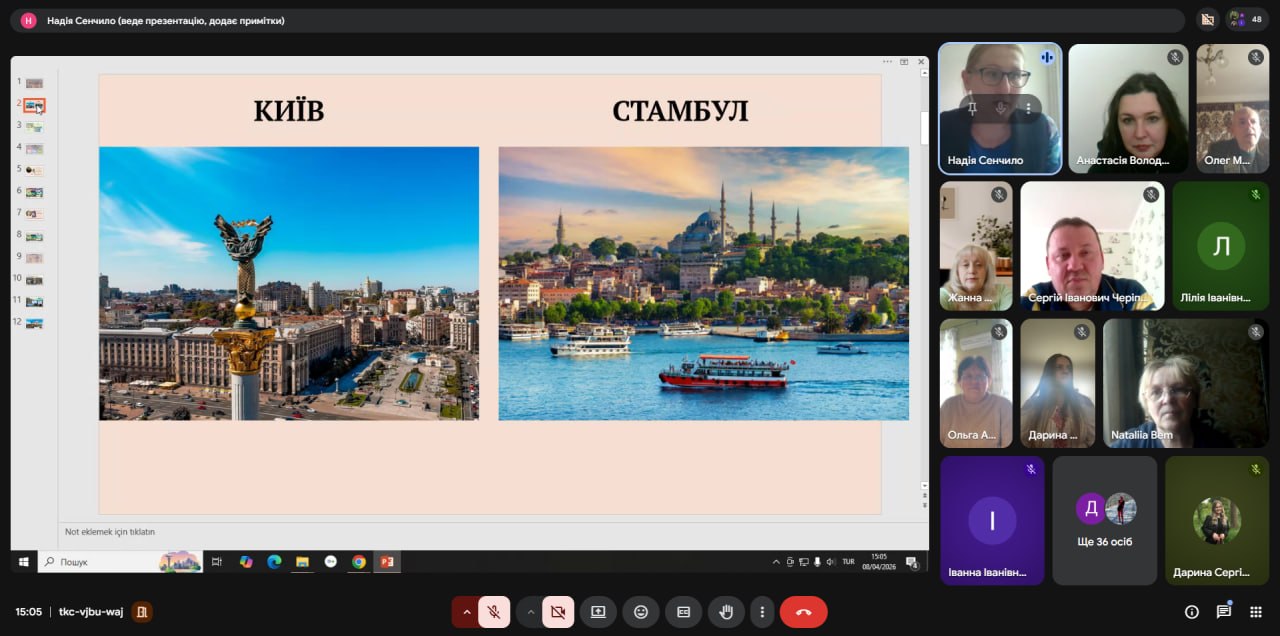Pin Надія Сенчило's video tile

point(972,108)
